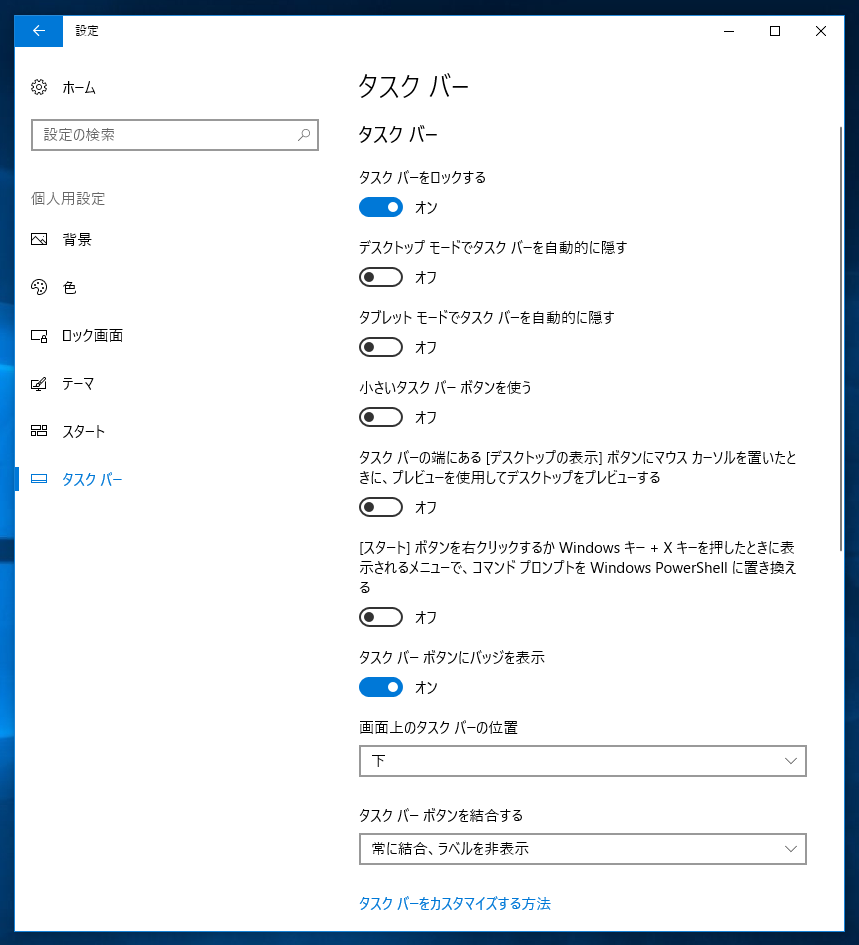Enable auto-hide taskbar in デスクトップ モード
Image resolution: width=859 pixels, height=945 pixels.
(381, 277)
